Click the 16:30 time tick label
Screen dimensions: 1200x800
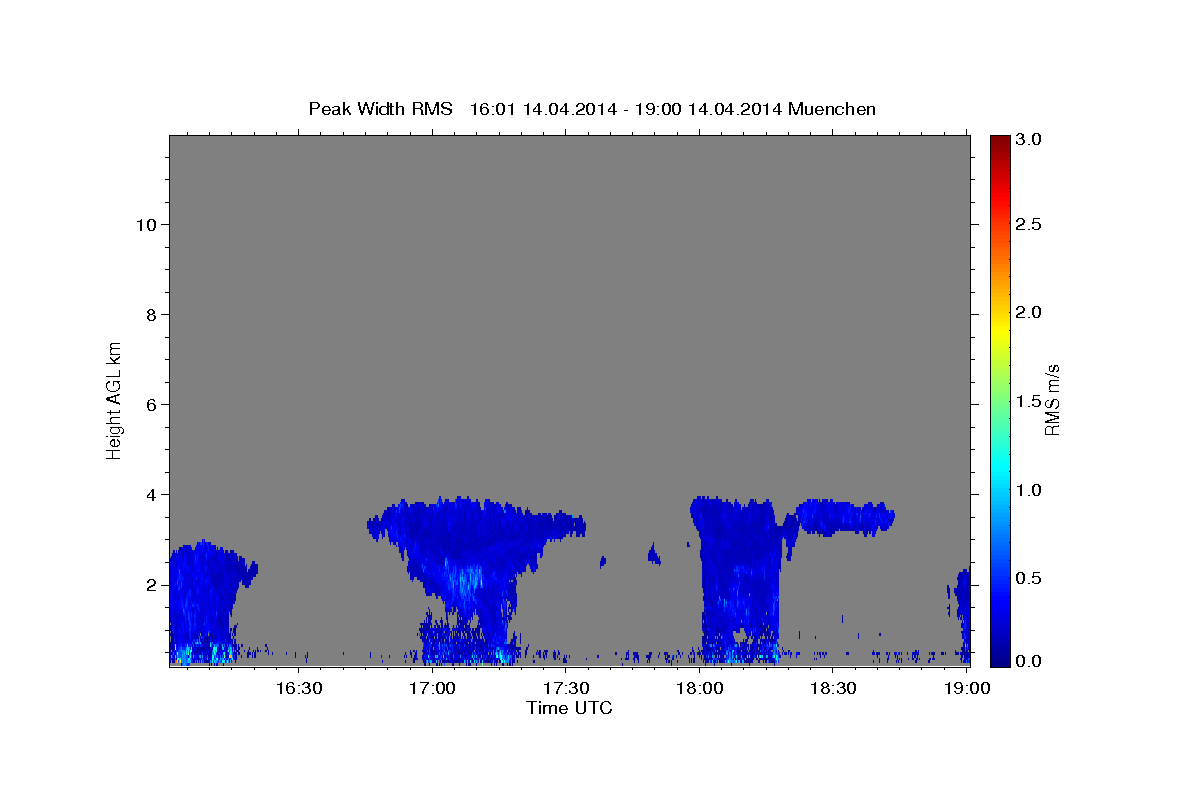pyautogui.click(x=298, y=688)
